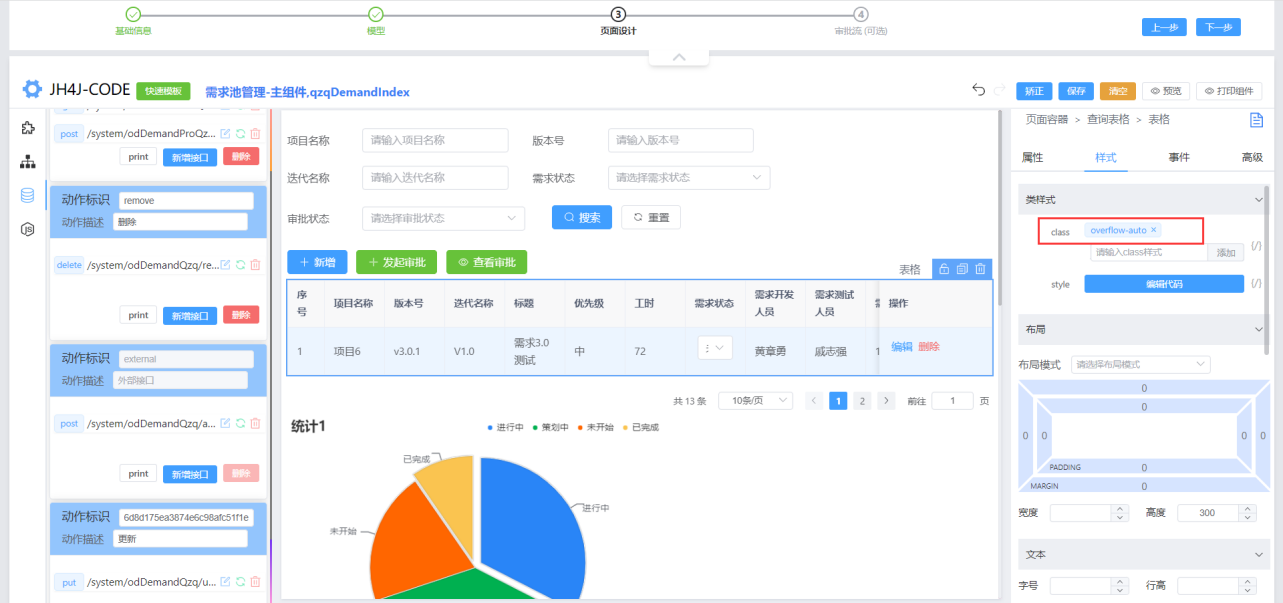This screenshot has height=603, width=1283.
Task: Click the 保存 button
Action: tap(1076, 91)
